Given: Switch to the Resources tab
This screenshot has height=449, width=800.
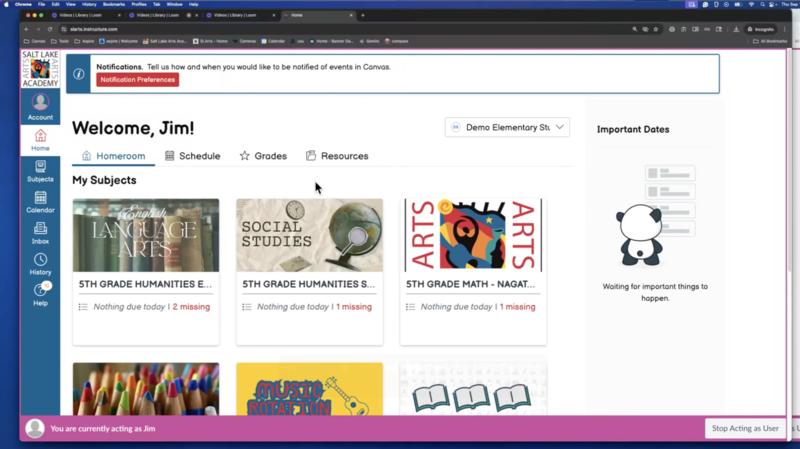Looking at the screenshot, I should [x=337, y=156].
